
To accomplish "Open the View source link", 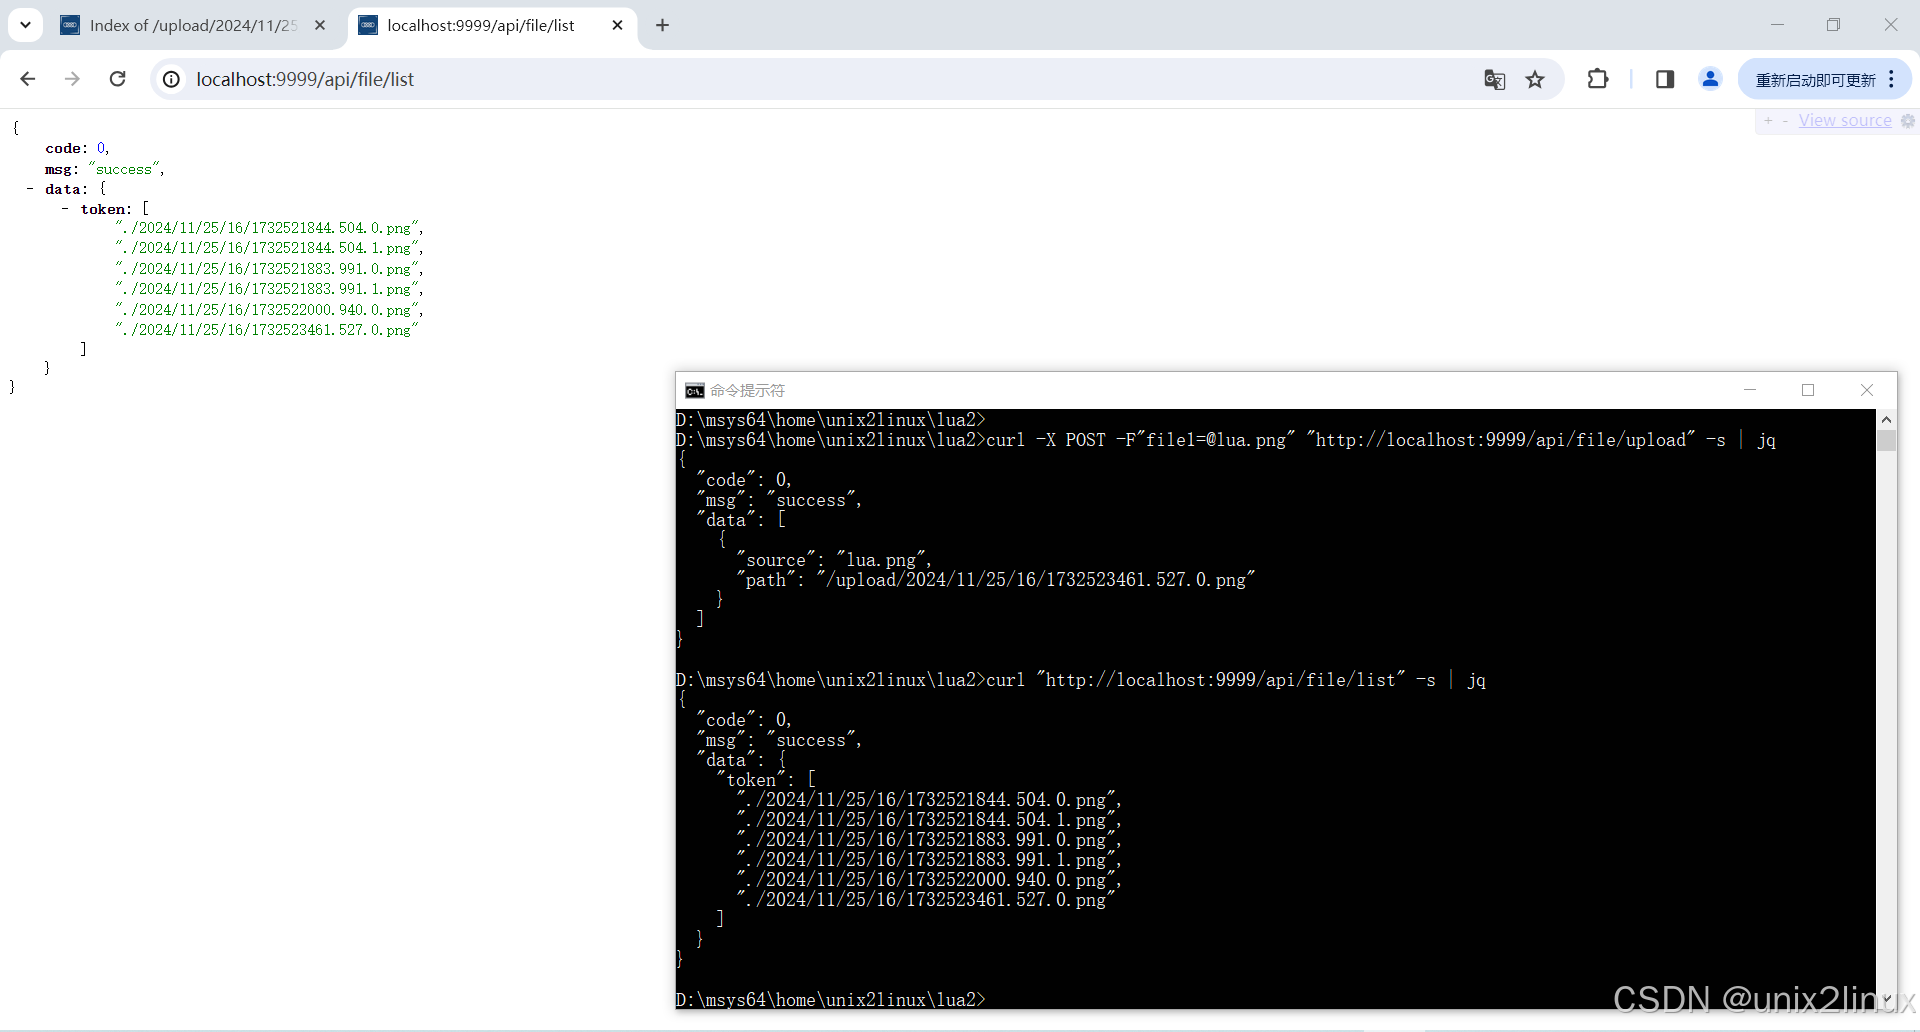I will point(1845,121).
